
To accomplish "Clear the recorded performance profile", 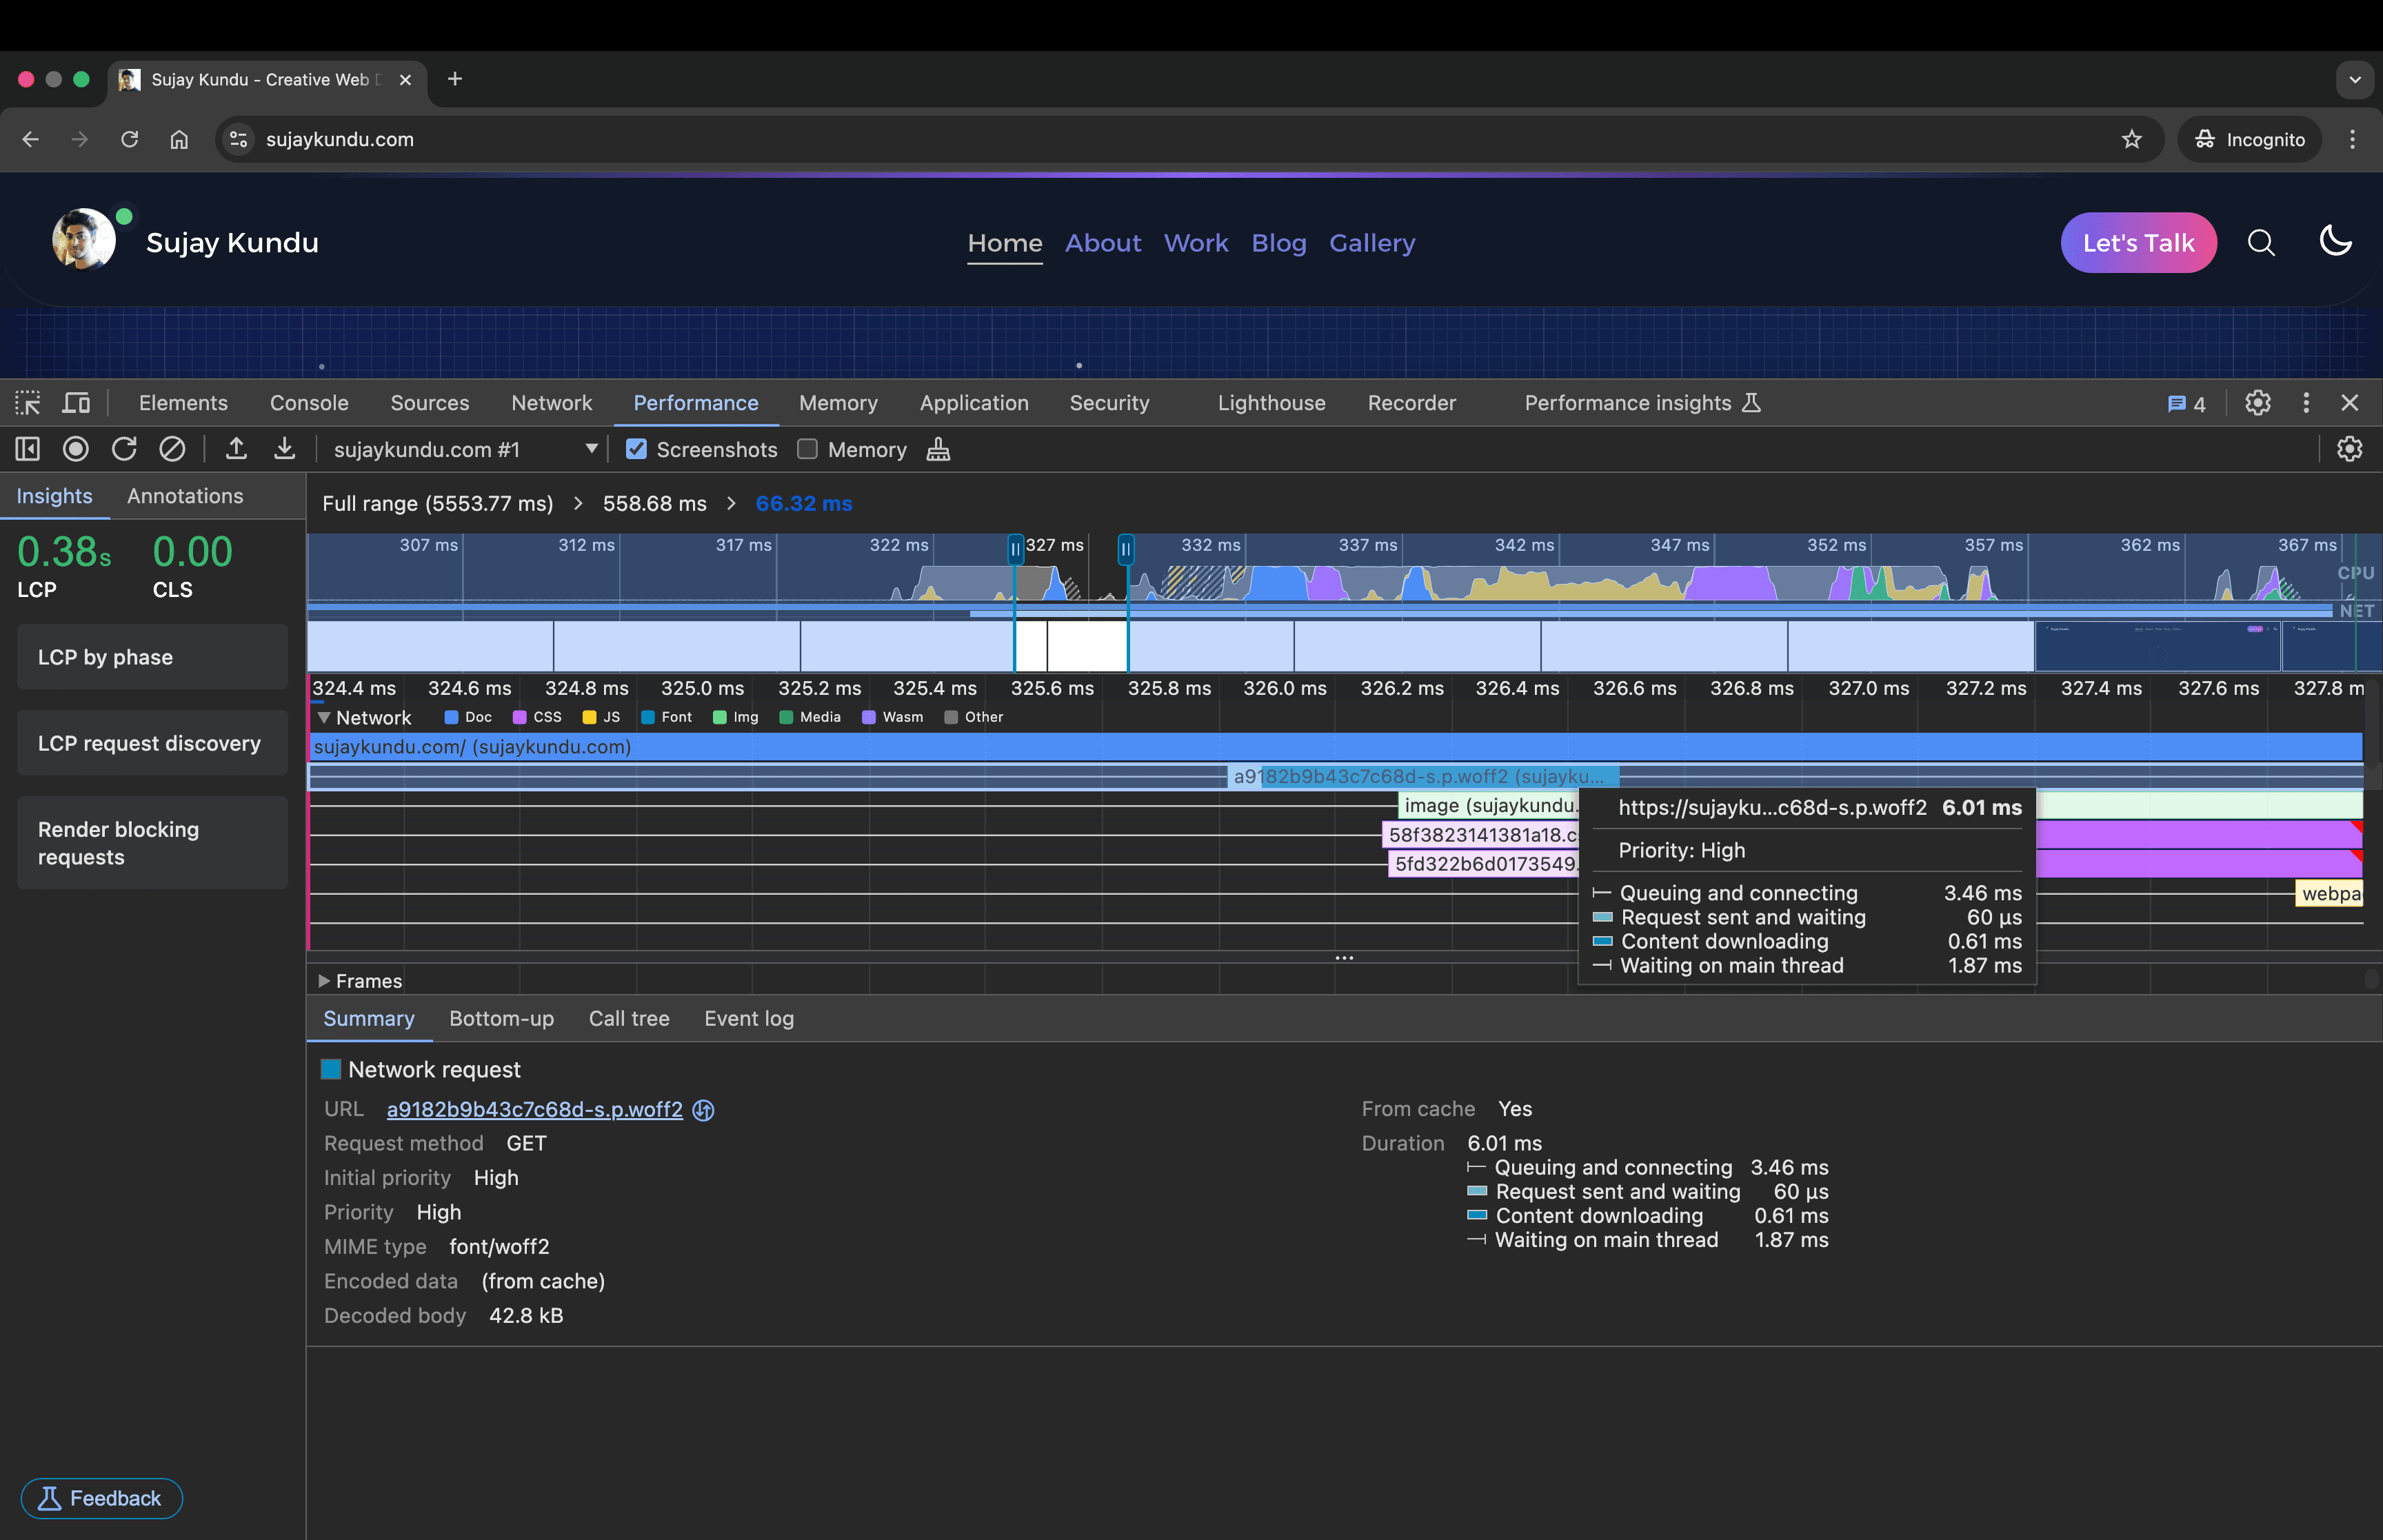I will (x=171, y=449).
